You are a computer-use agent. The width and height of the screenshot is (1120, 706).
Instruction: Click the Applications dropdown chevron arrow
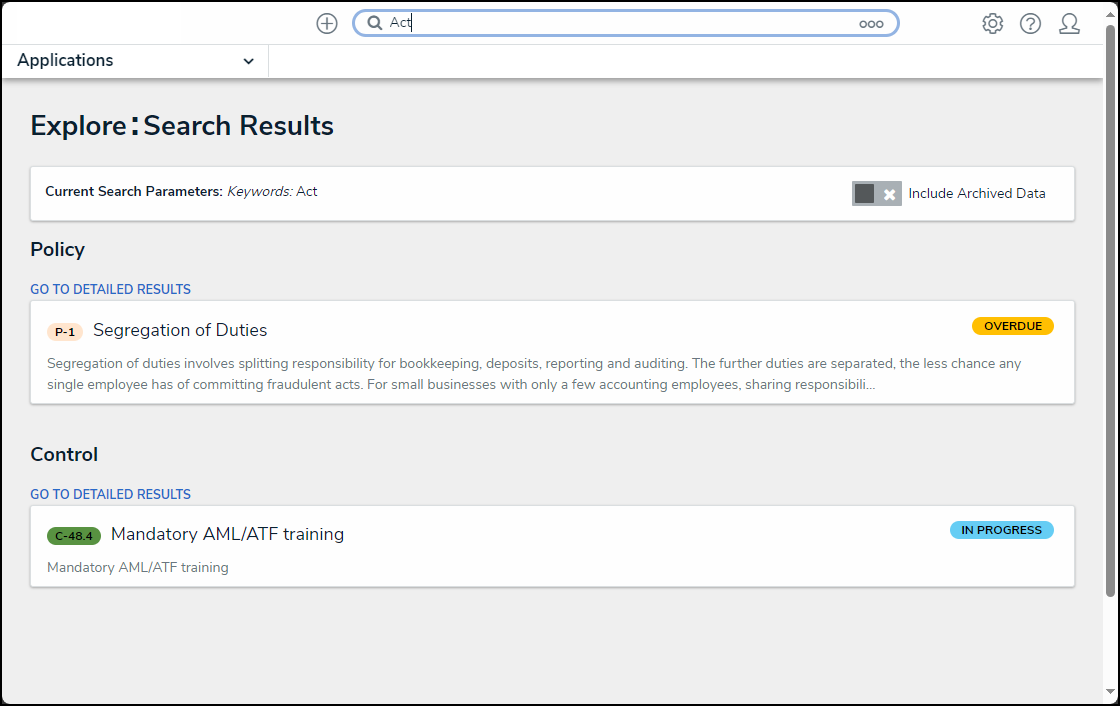pos(248,61)
